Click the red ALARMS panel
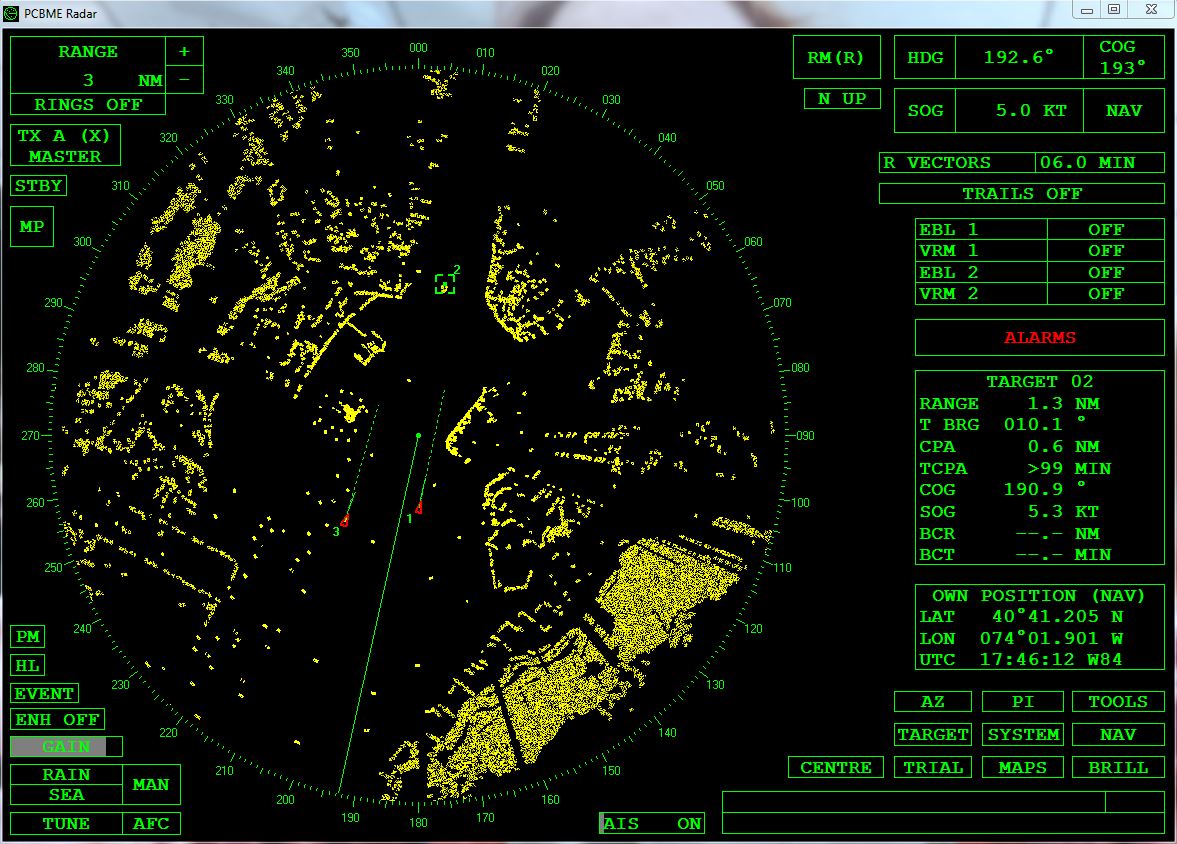The image size is (1177, 844). [x=1039, y=338]
